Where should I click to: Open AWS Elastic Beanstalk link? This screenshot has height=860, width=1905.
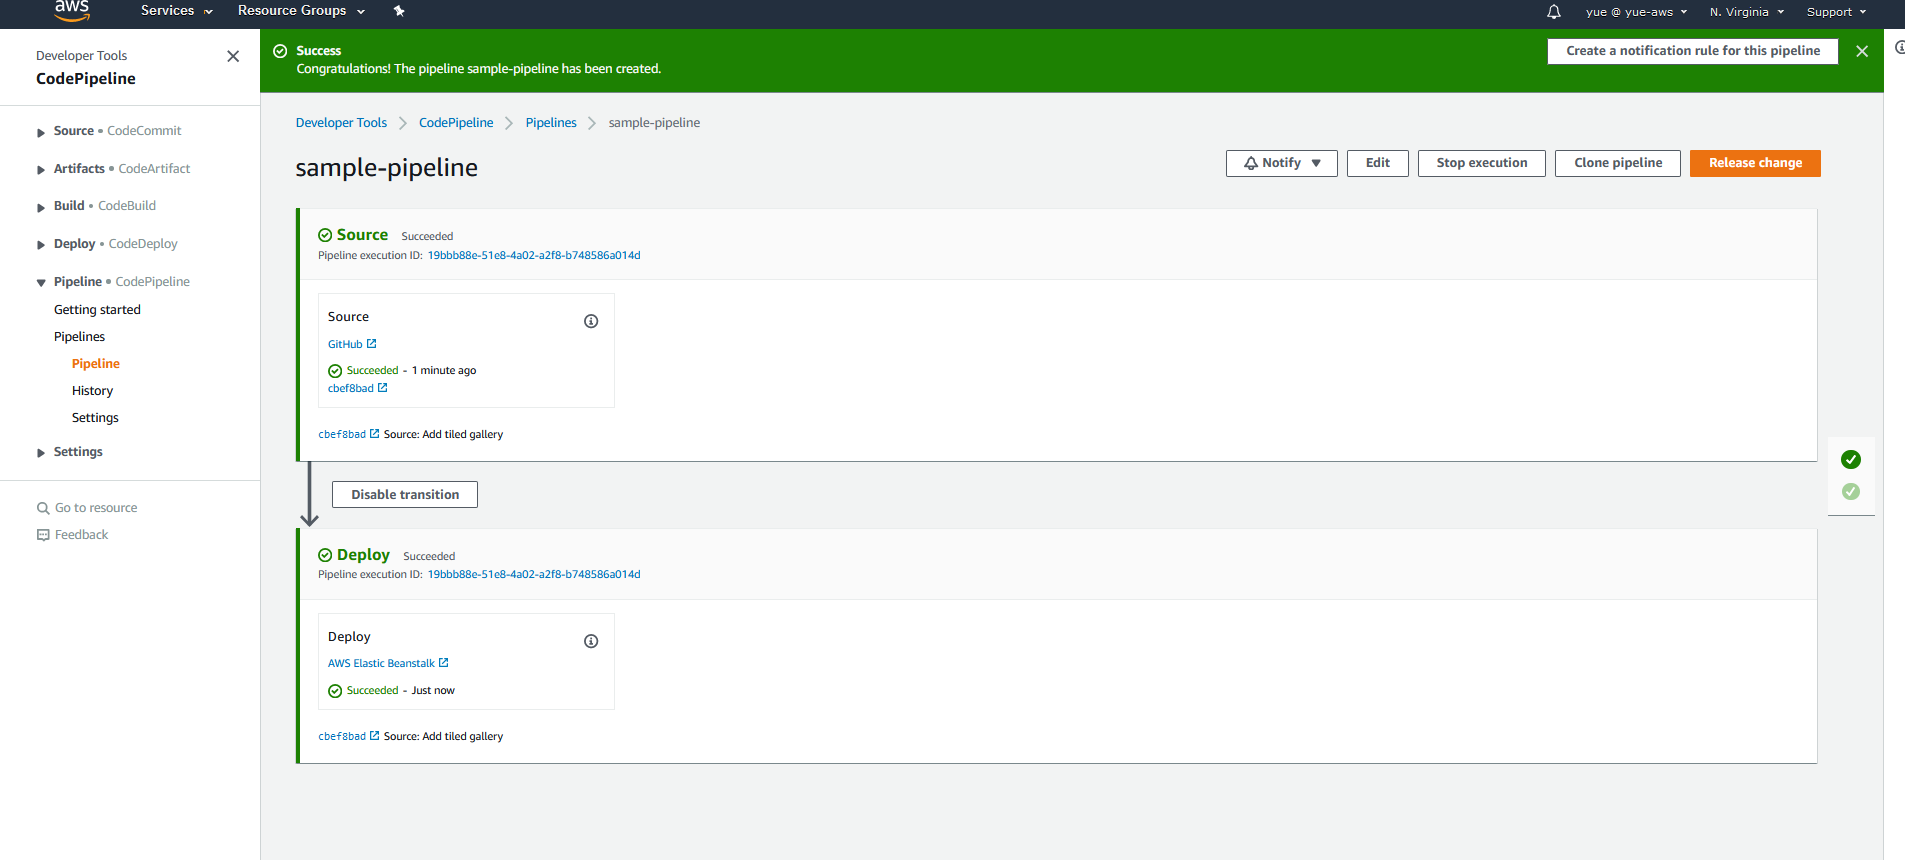[381, 664]
